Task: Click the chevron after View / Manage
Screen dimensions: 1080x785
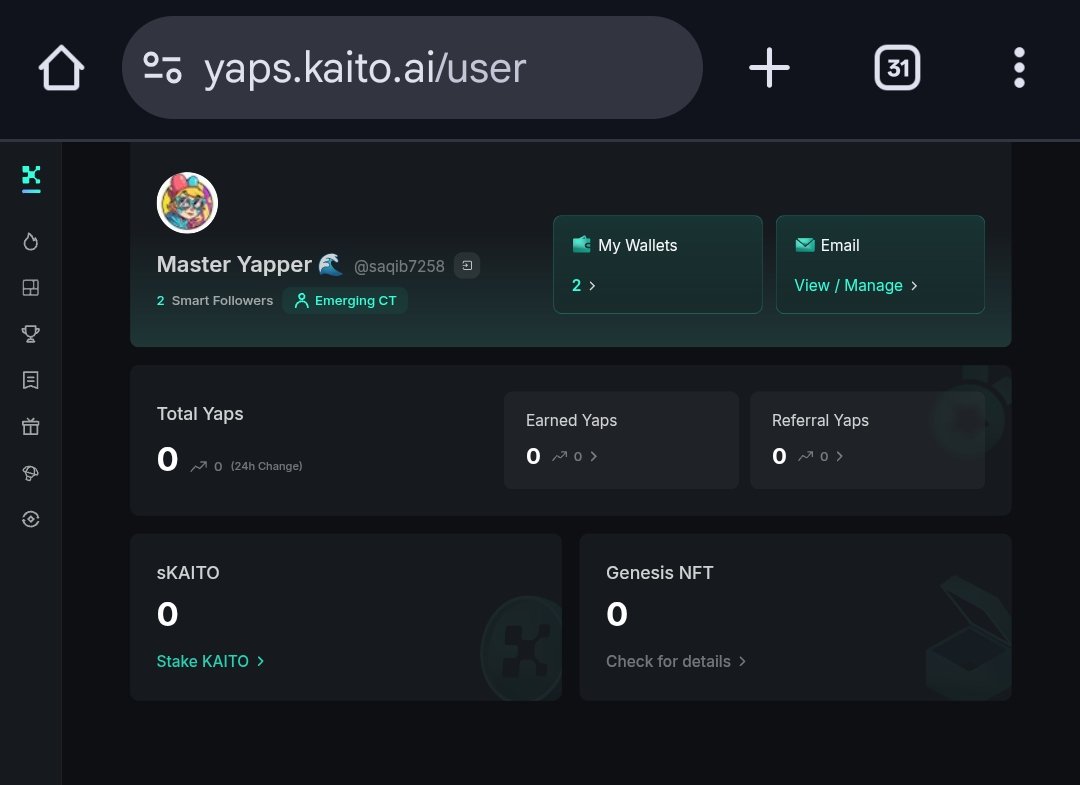Action: [914, 286]
